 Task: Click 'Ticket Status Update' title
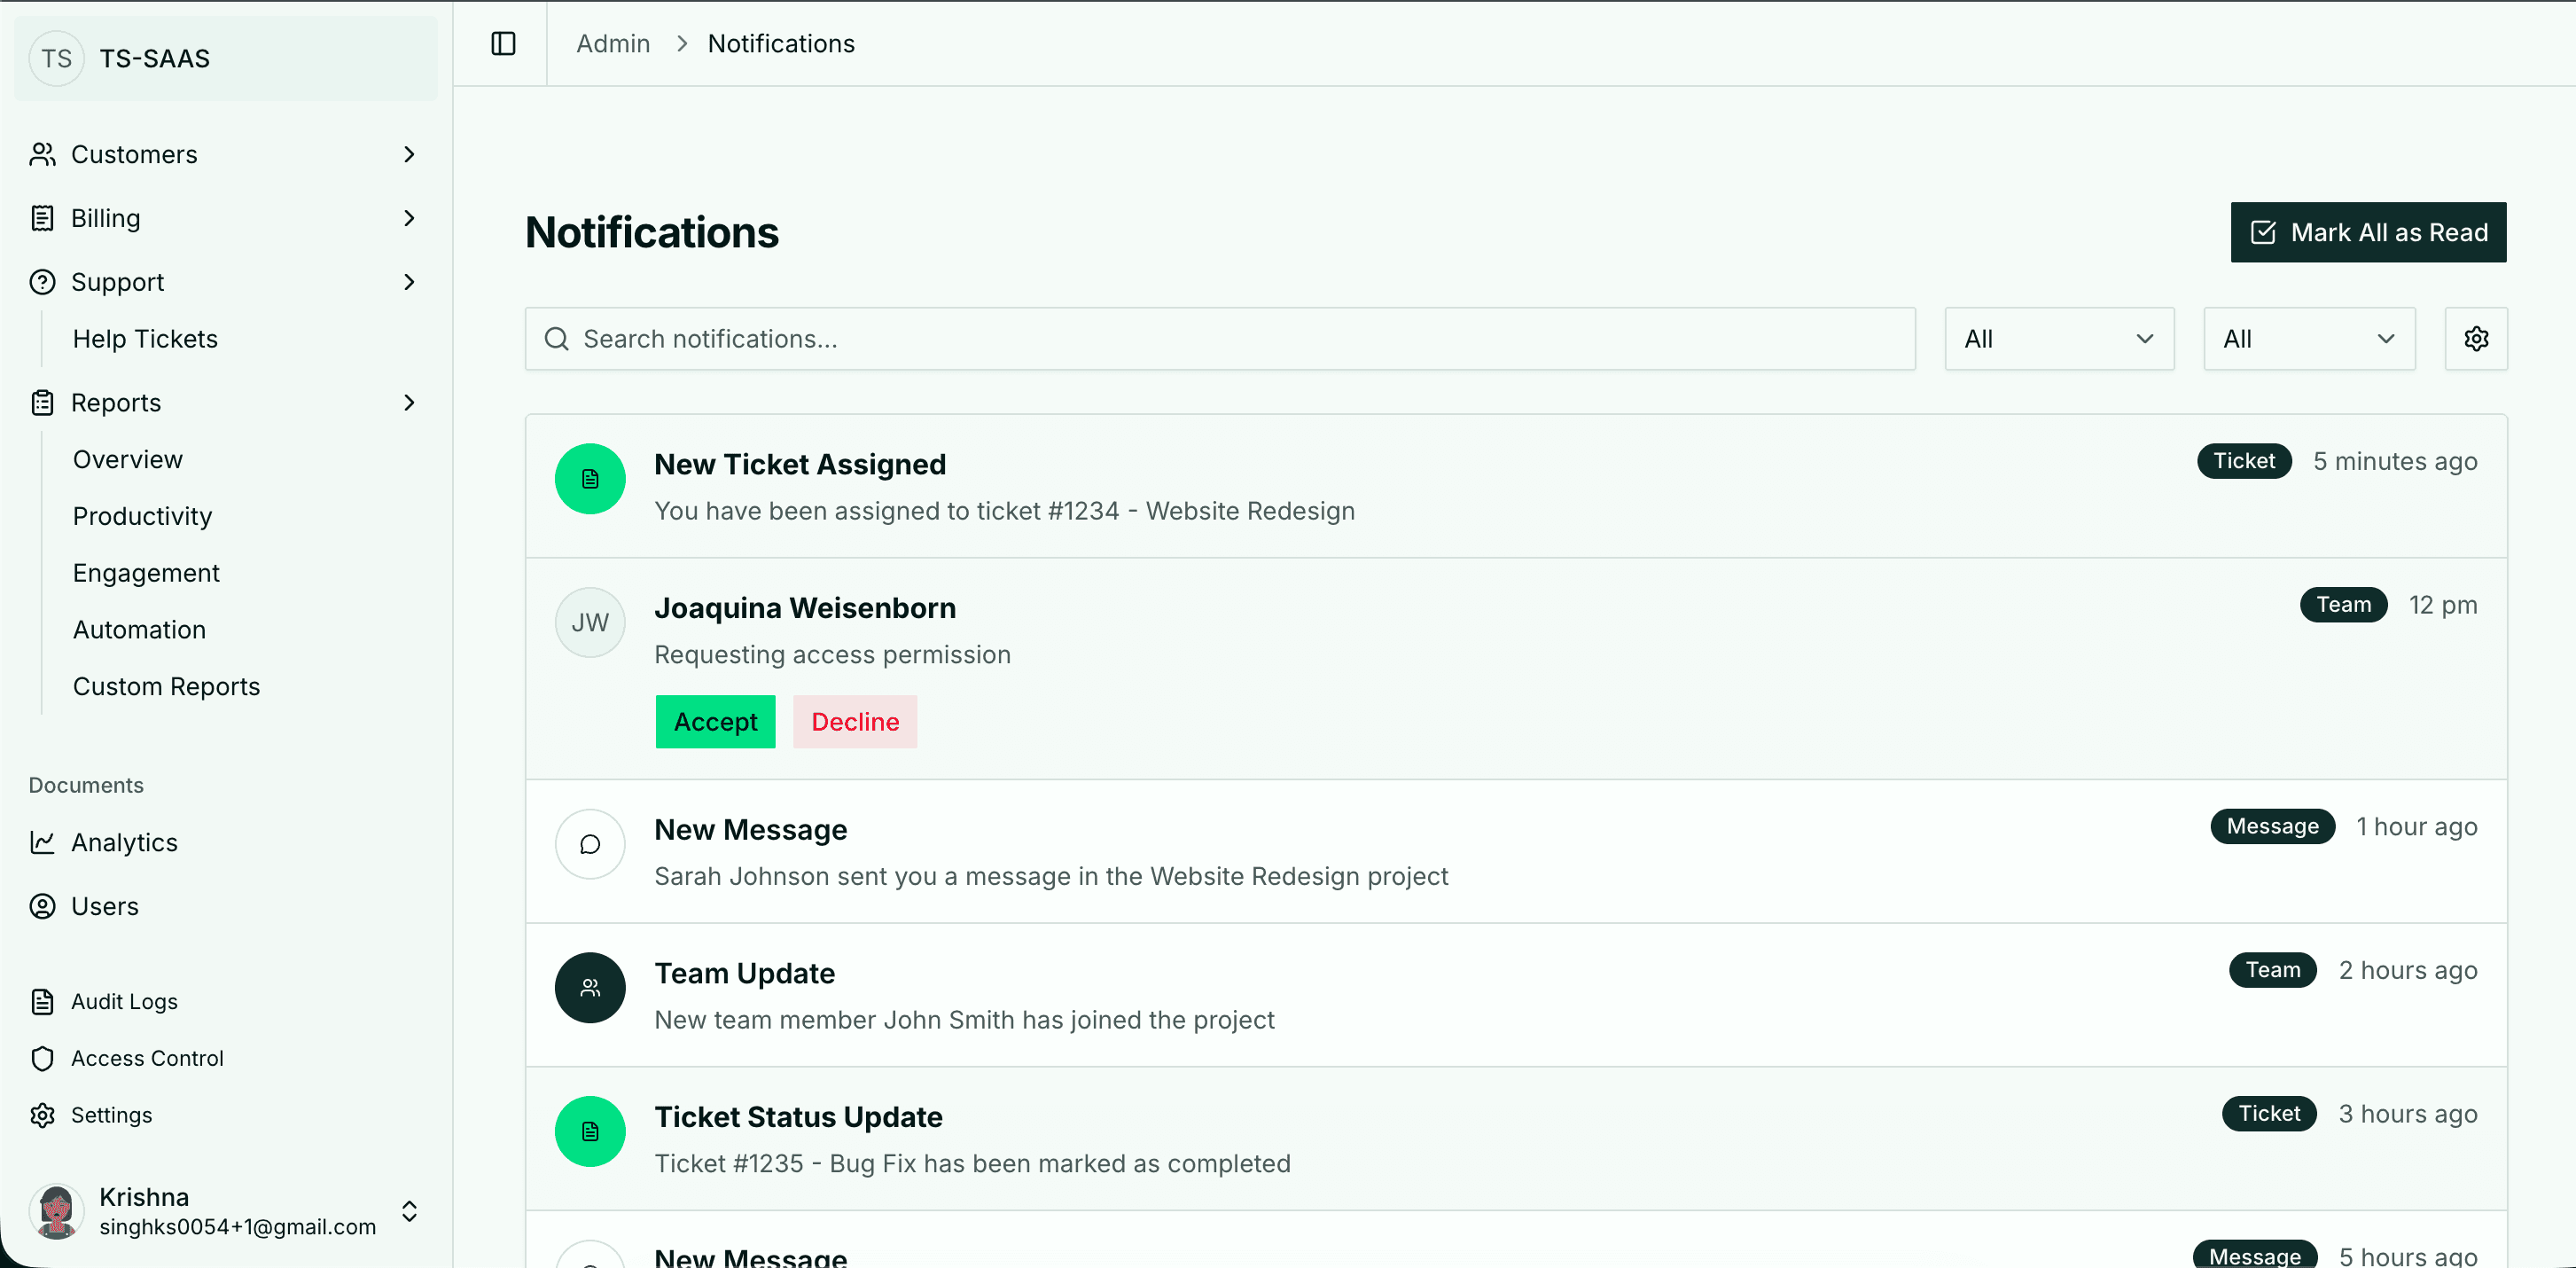point(798,1117)
